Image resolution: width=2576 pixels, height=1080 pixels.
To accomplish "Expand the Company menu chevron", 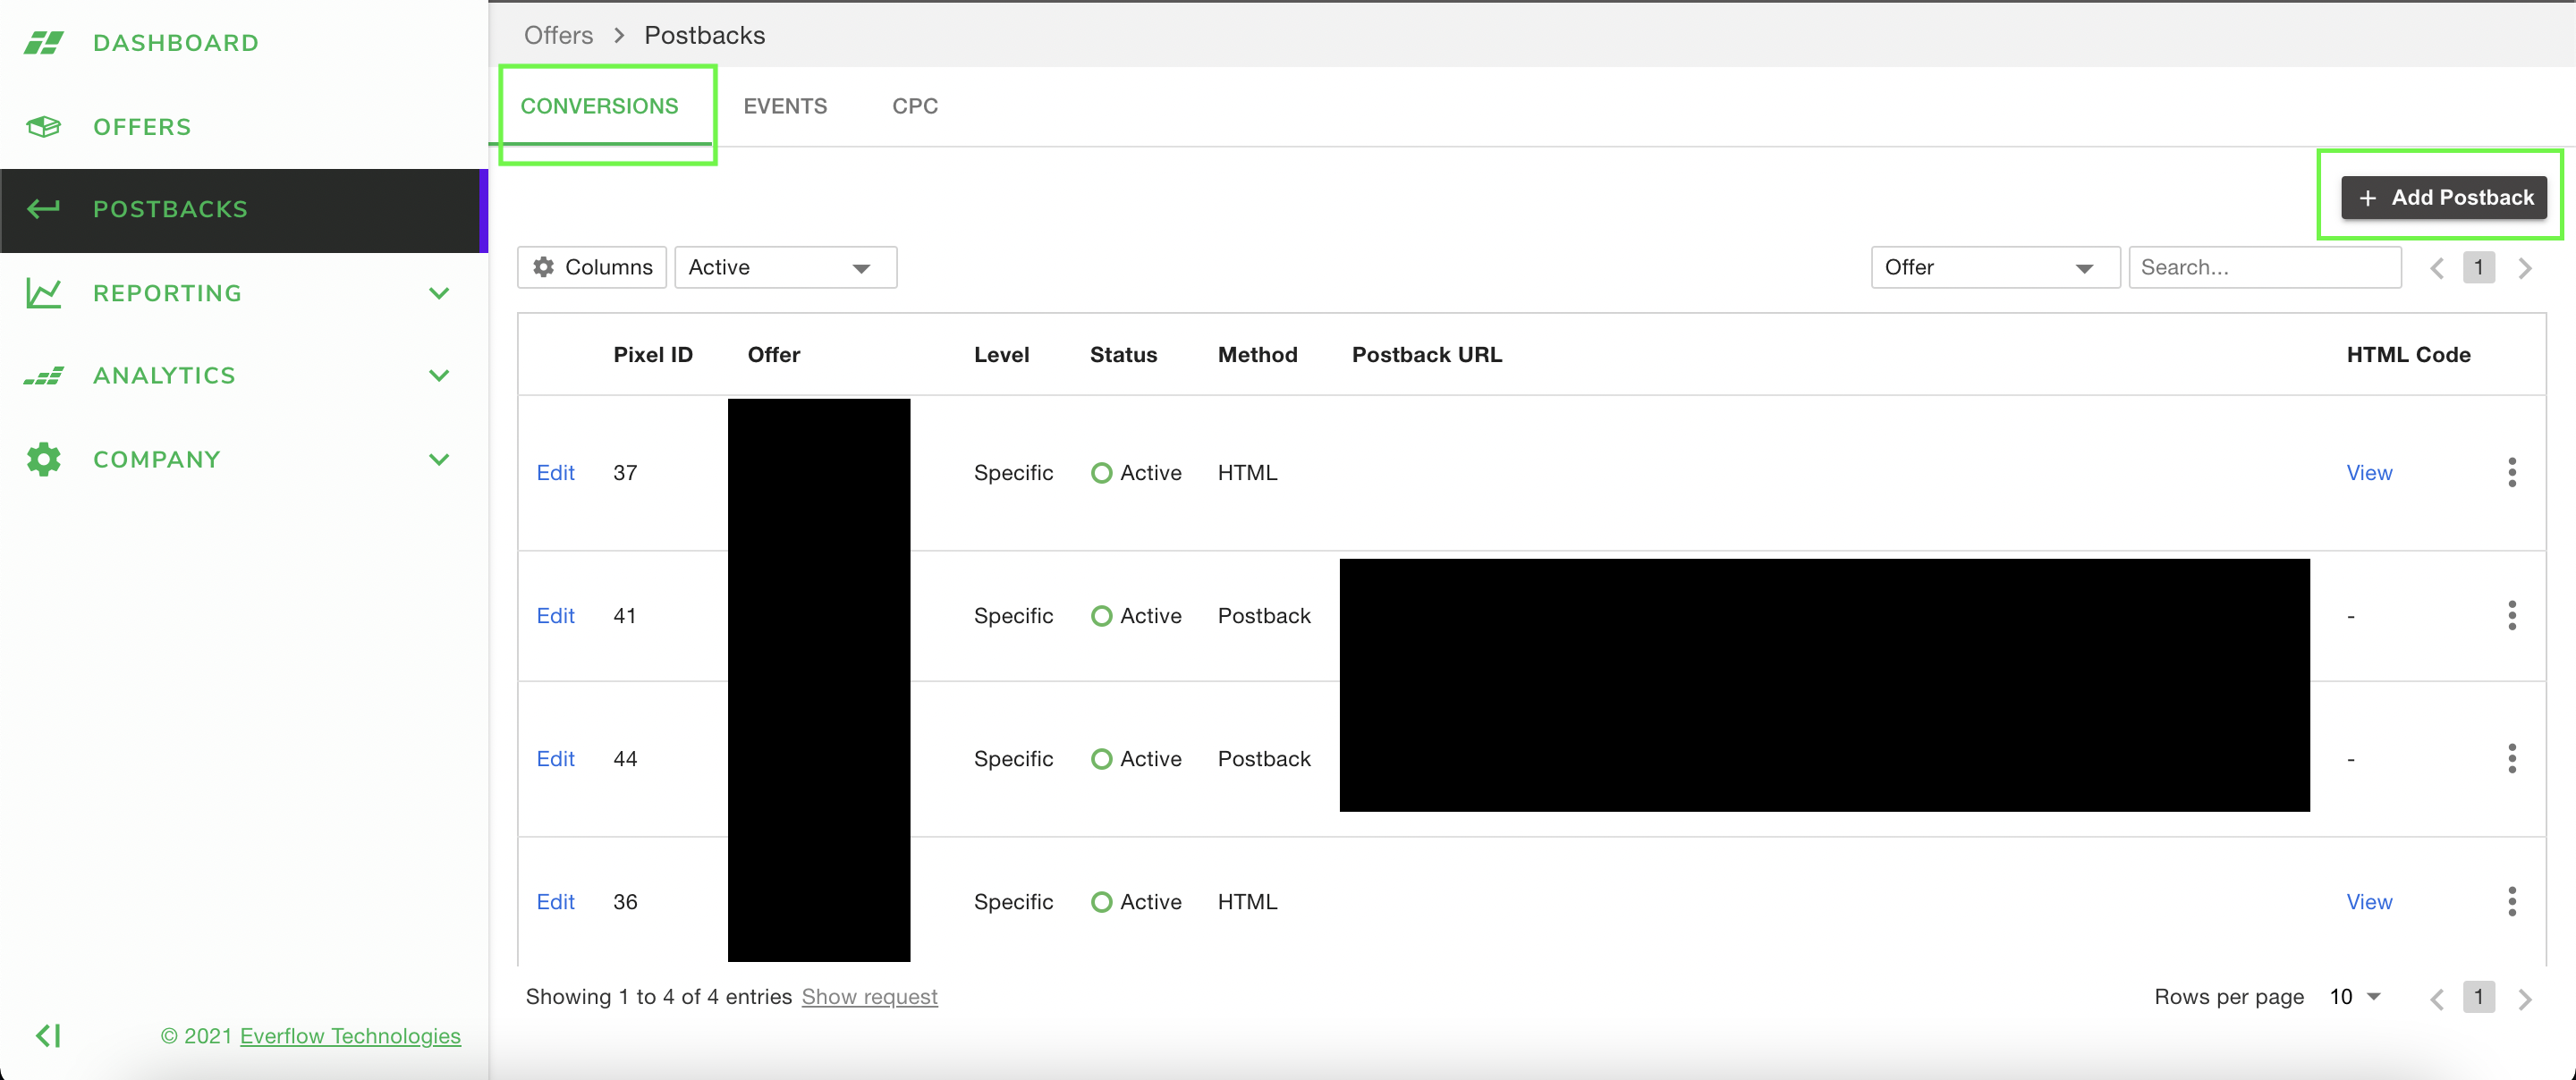I will (439, 459).
